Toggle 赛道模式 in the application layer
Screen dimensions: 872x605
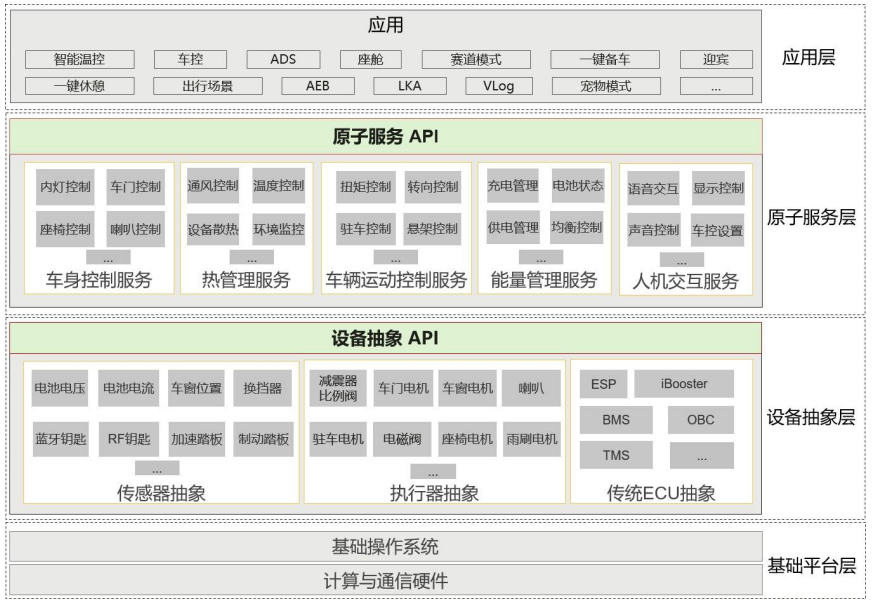(474, 58)
